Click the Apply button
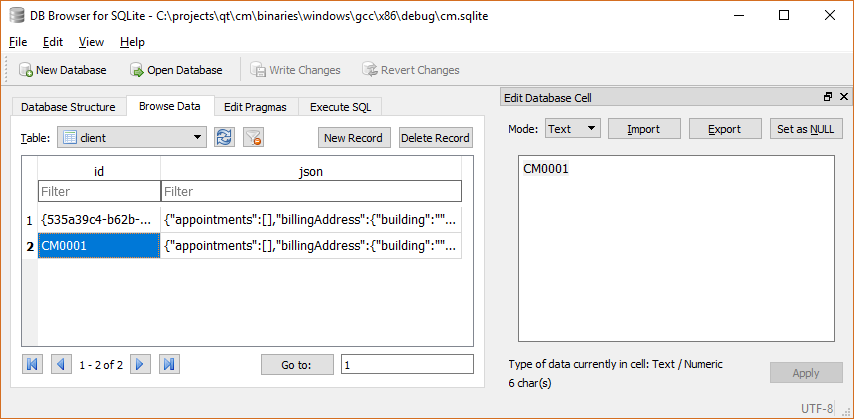854x419 pixels. pos(806,373)
